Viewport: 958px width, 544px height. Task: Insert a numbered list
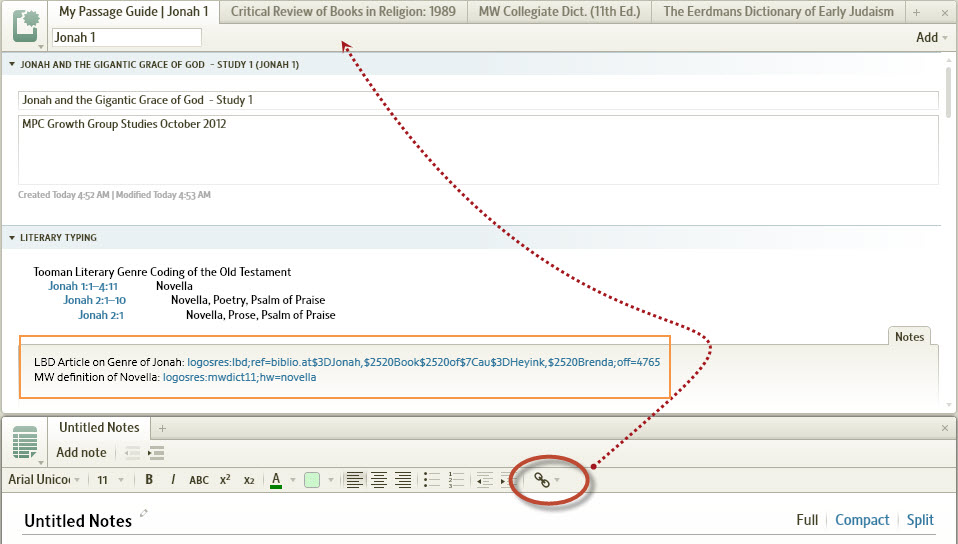coord(456,480)
